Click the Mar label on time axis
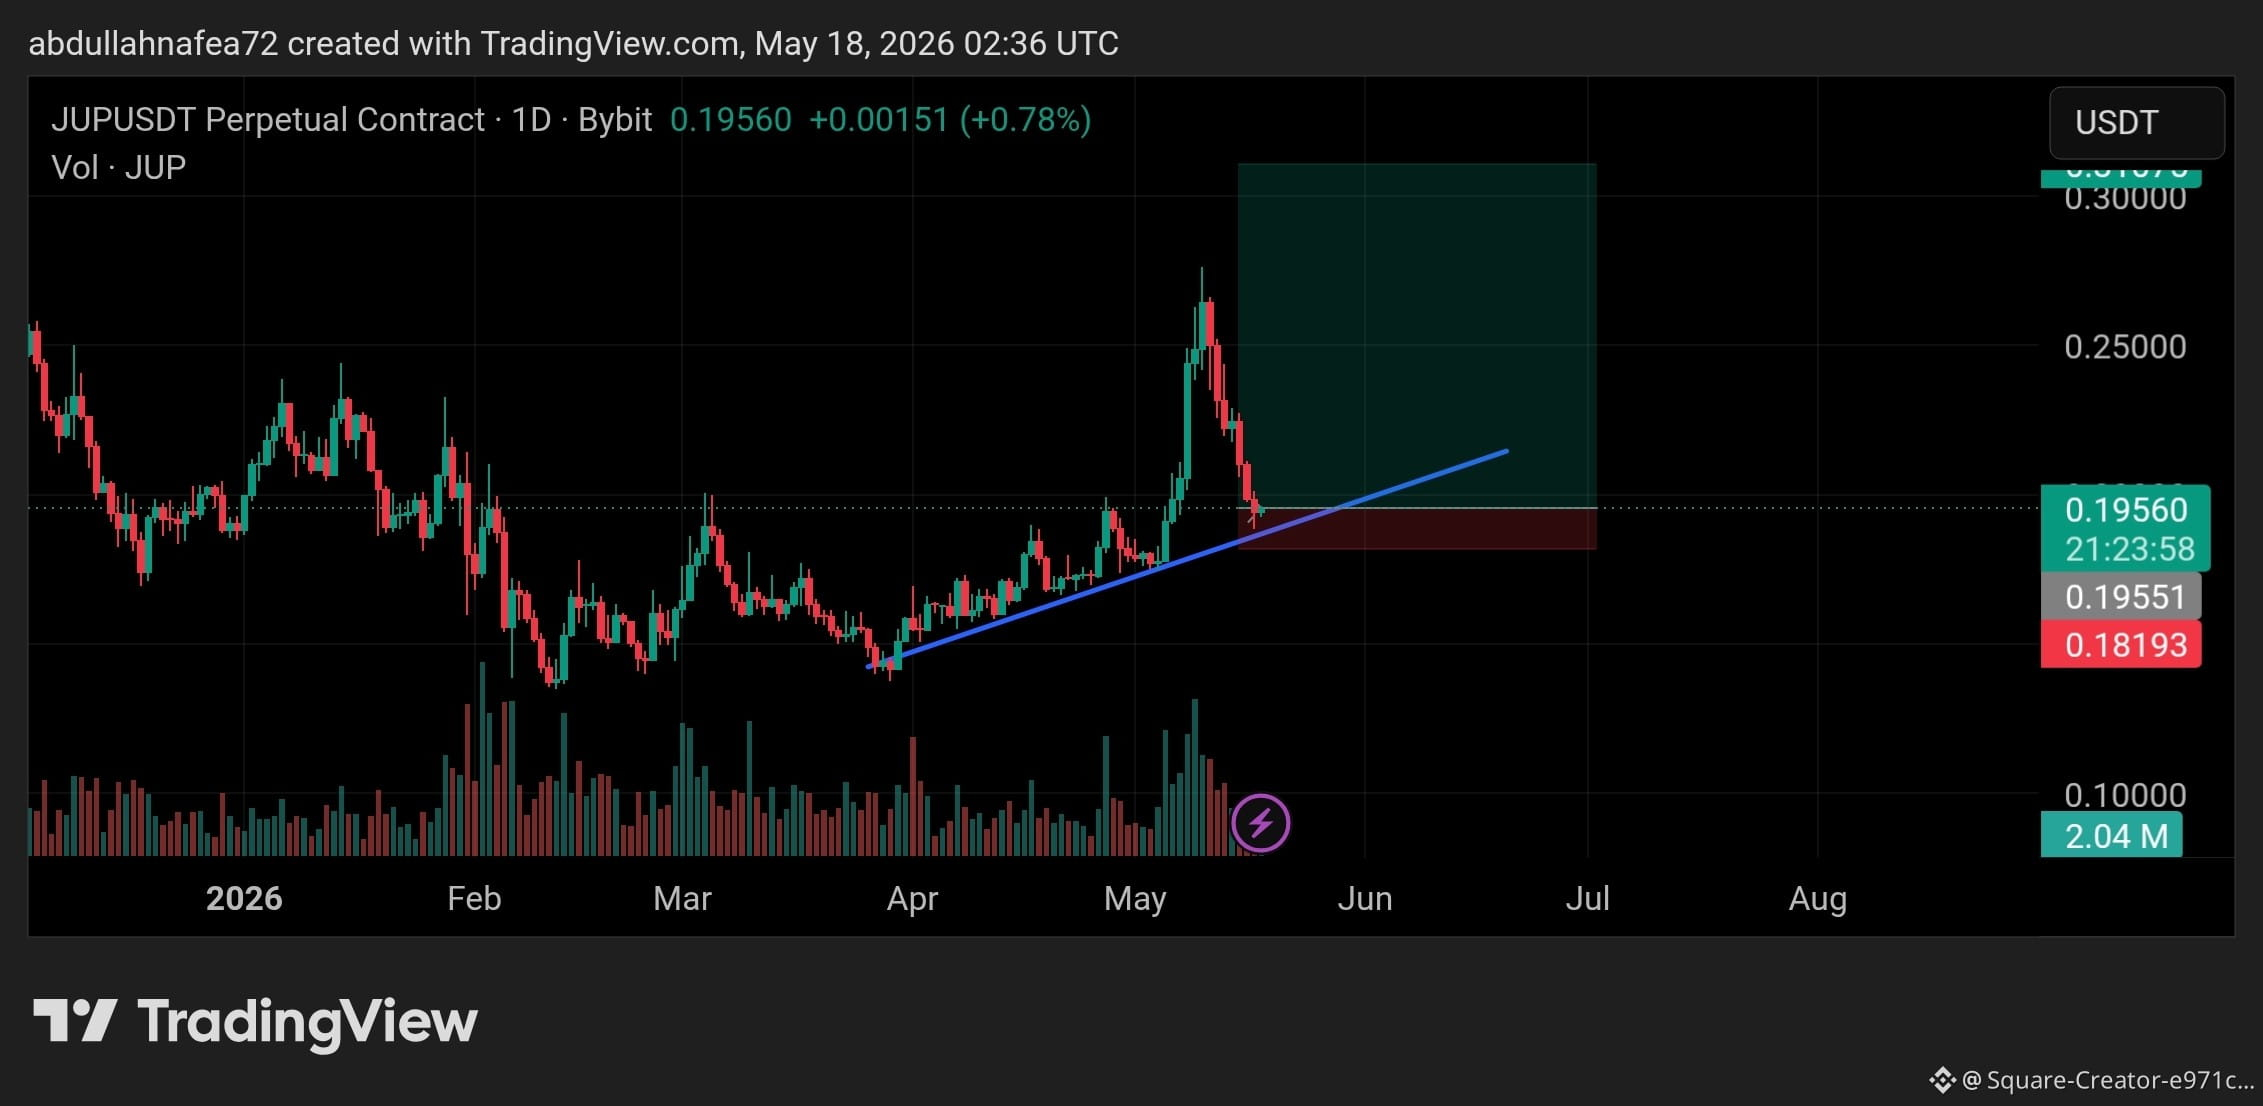The image size is (2263, 1106). tap(682, 898)
